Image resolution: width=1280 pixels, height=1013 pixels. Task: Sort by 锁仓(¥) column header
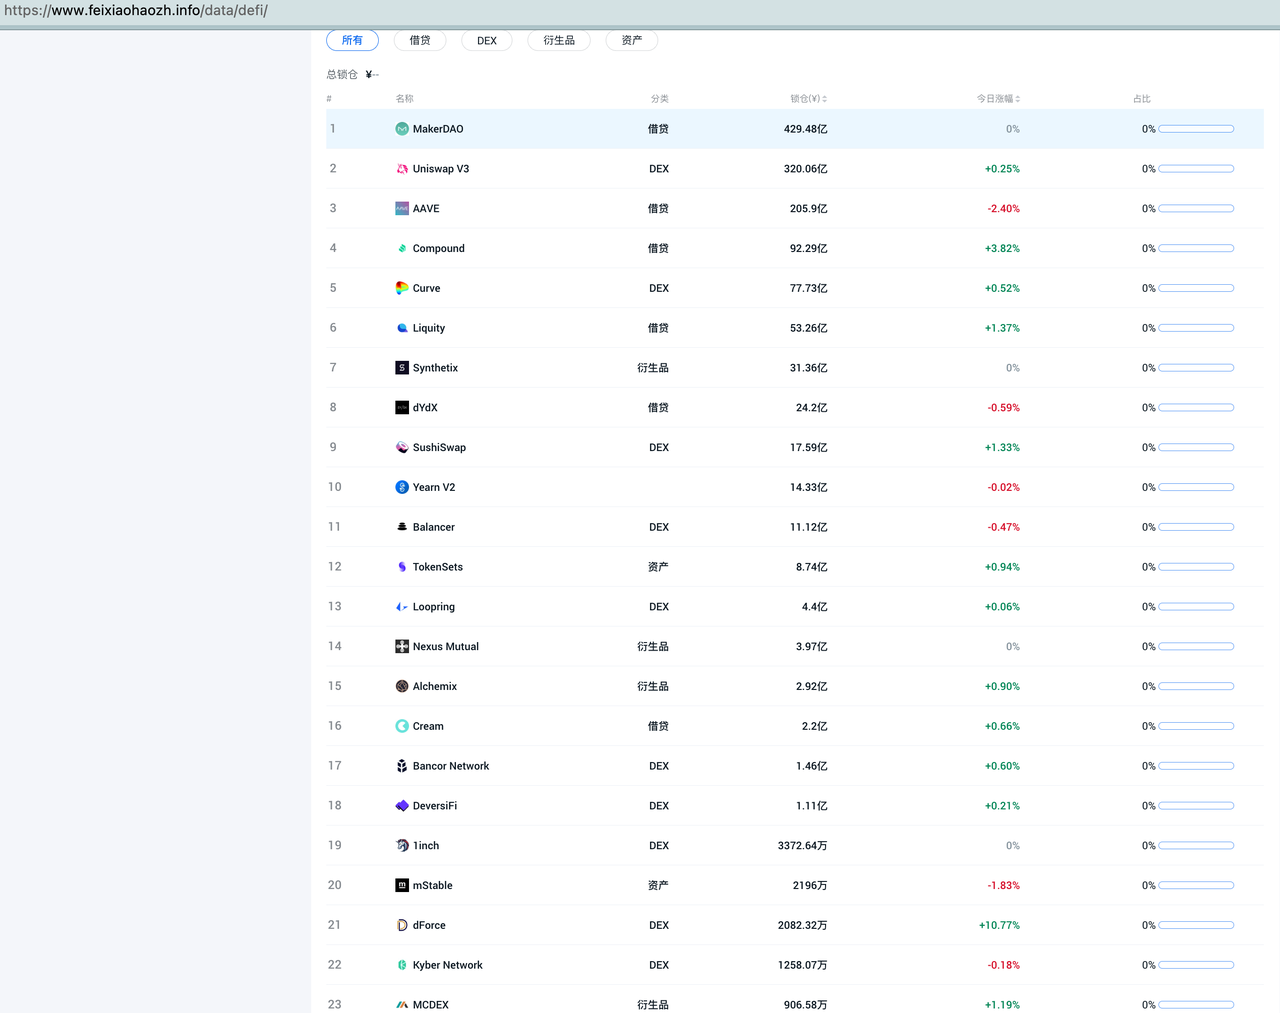pyautogui.click(x=808, y=99)
